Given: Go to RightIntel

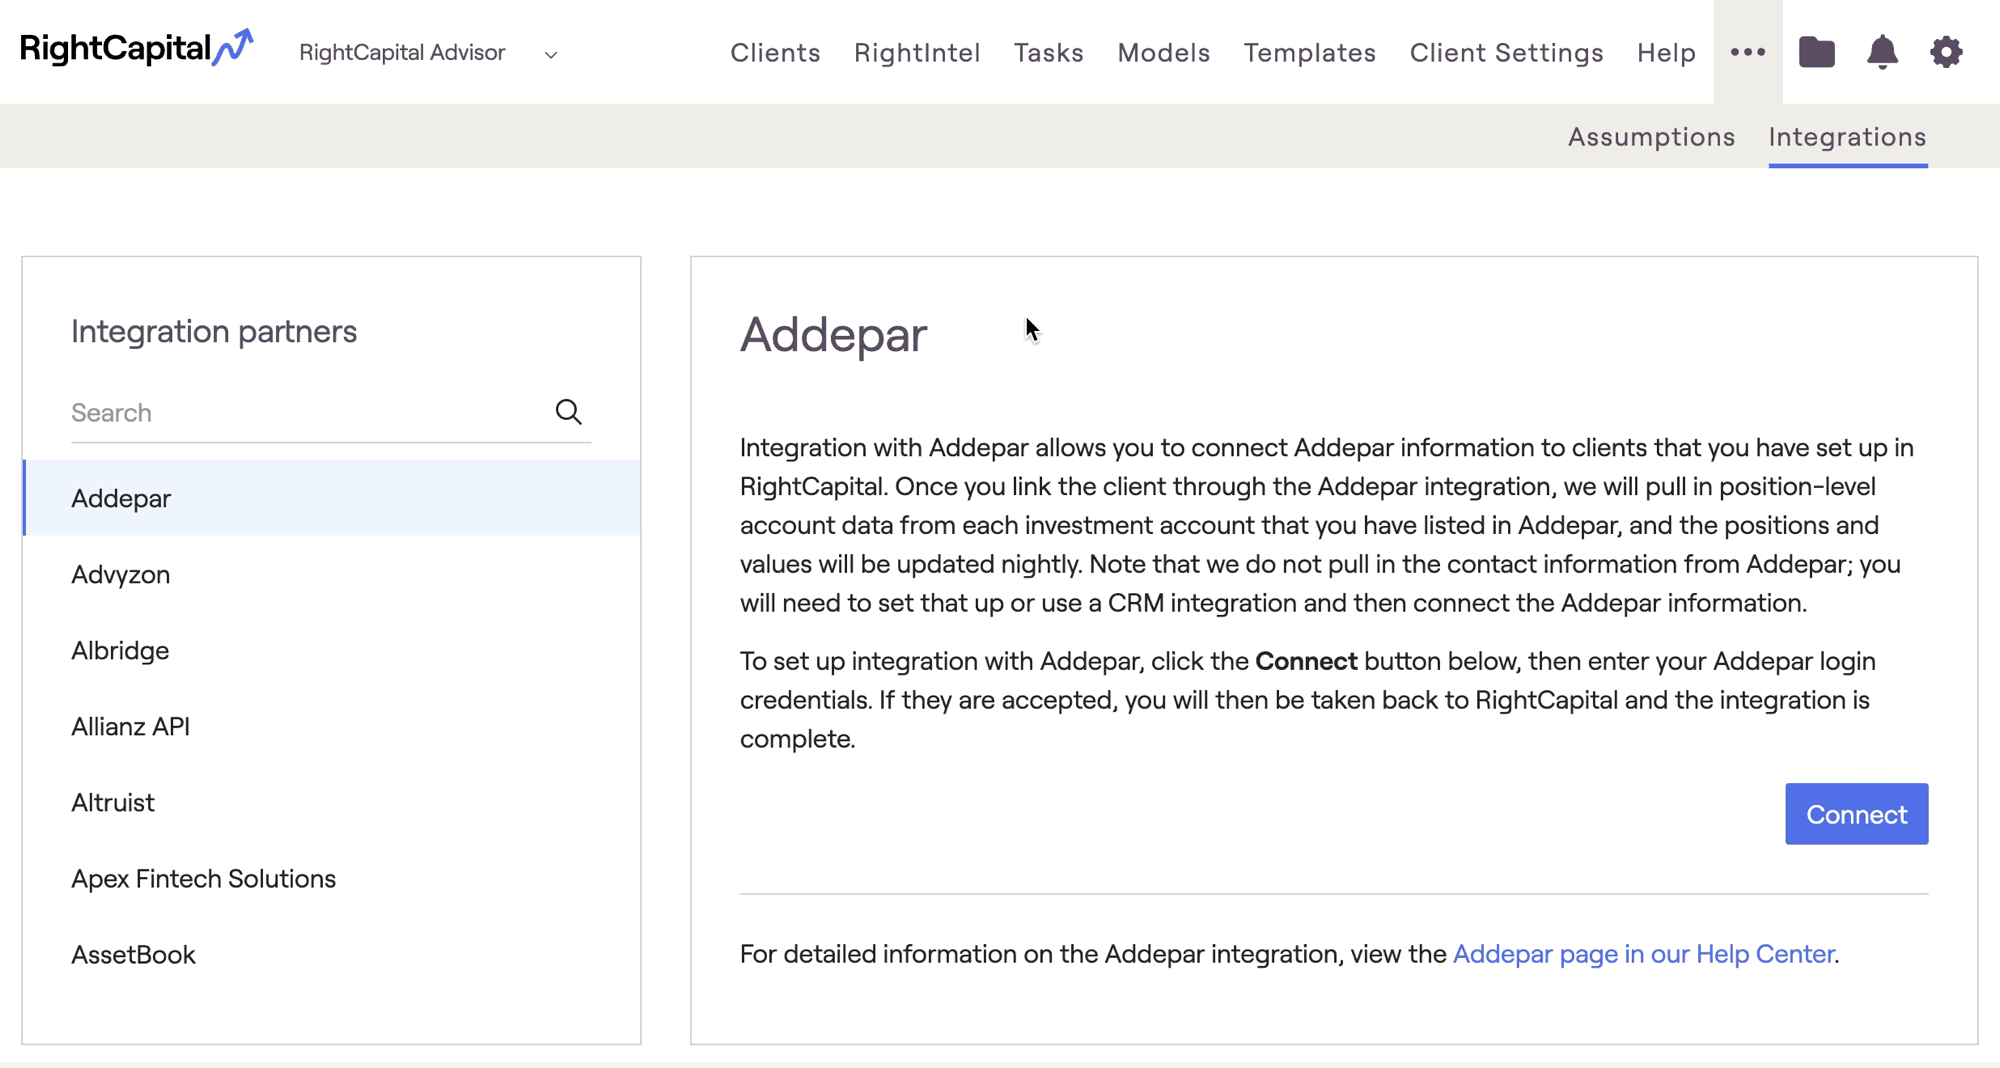Looking at the screenshot, I should click(917, 53).
